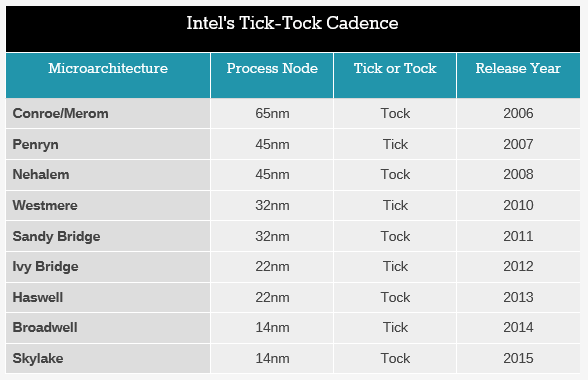
Task: Select the Conroe/Merom row label
Action: click(108, 114)
